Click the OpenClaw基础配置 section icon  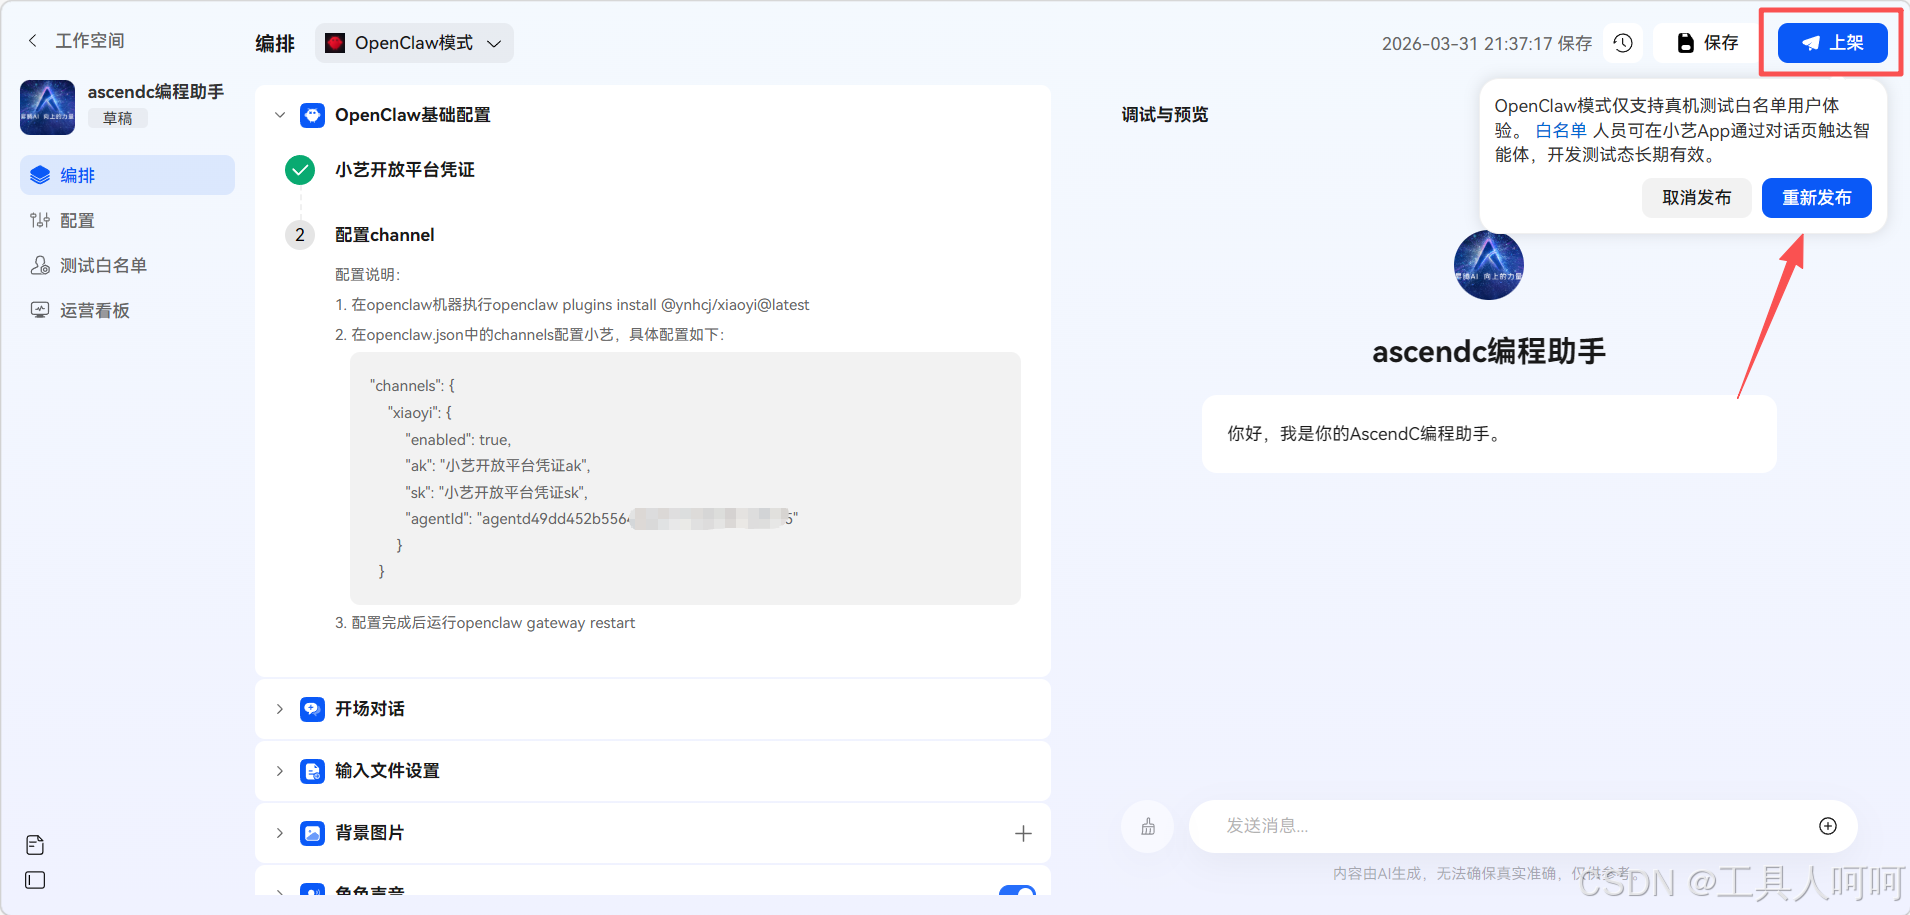(x=313, y=114)
